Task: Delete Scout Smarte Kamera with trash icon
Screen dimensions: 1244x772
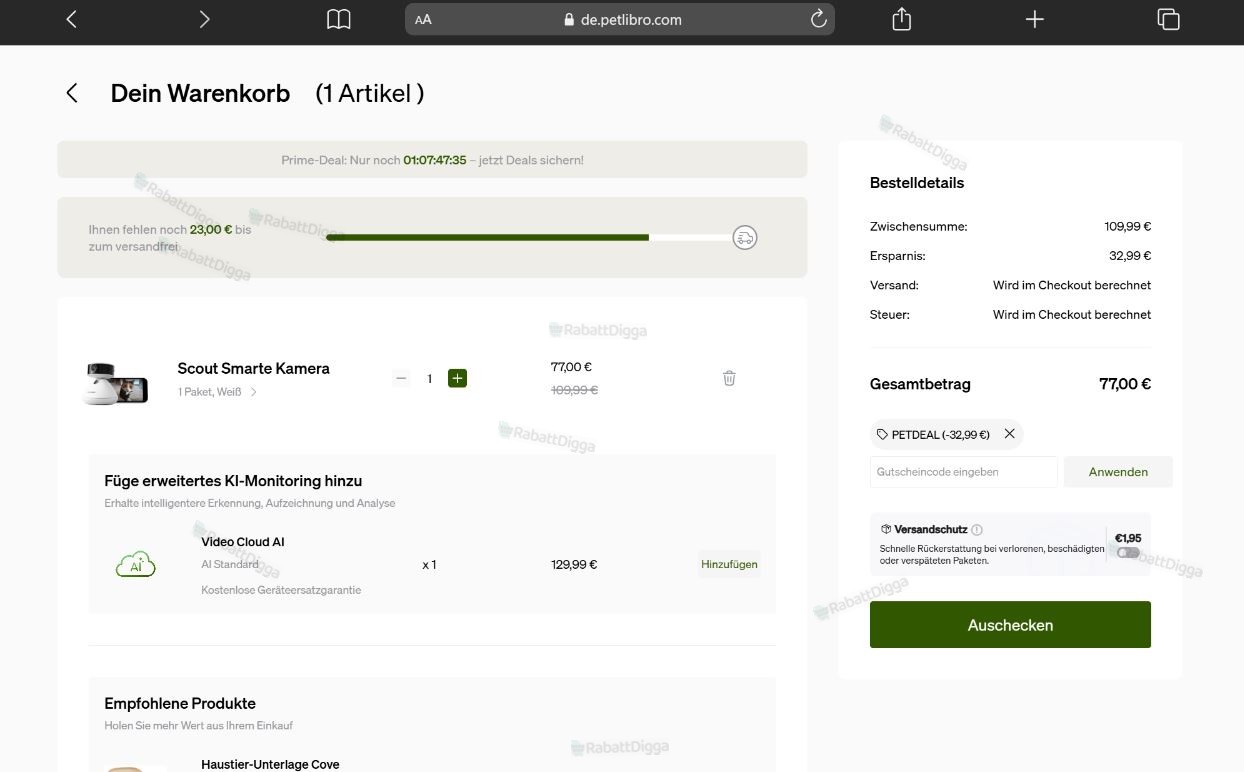Action: pos(729,378)
